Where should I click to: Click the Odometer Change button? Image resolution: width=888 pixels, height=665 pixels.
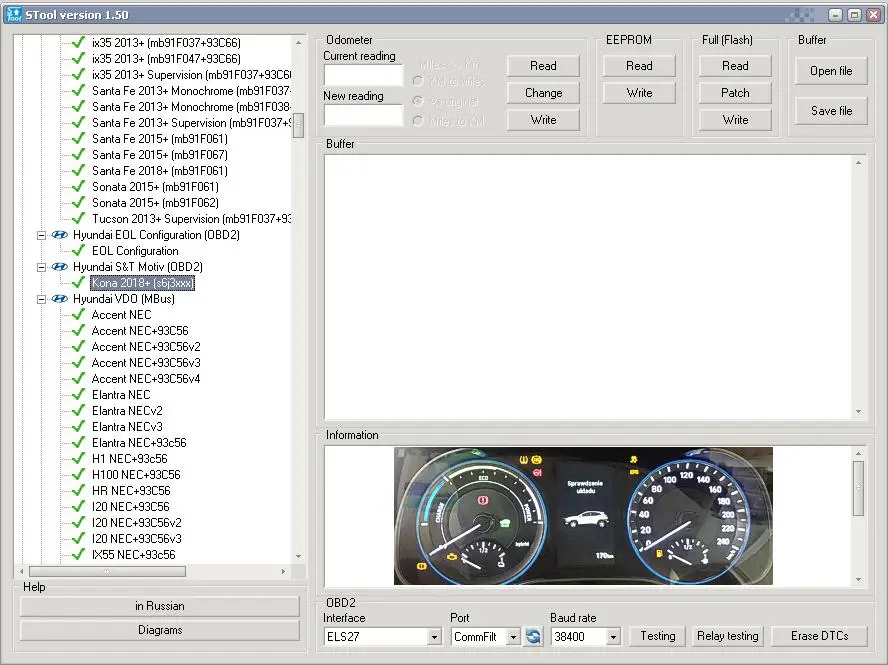[x=543, y=93]
